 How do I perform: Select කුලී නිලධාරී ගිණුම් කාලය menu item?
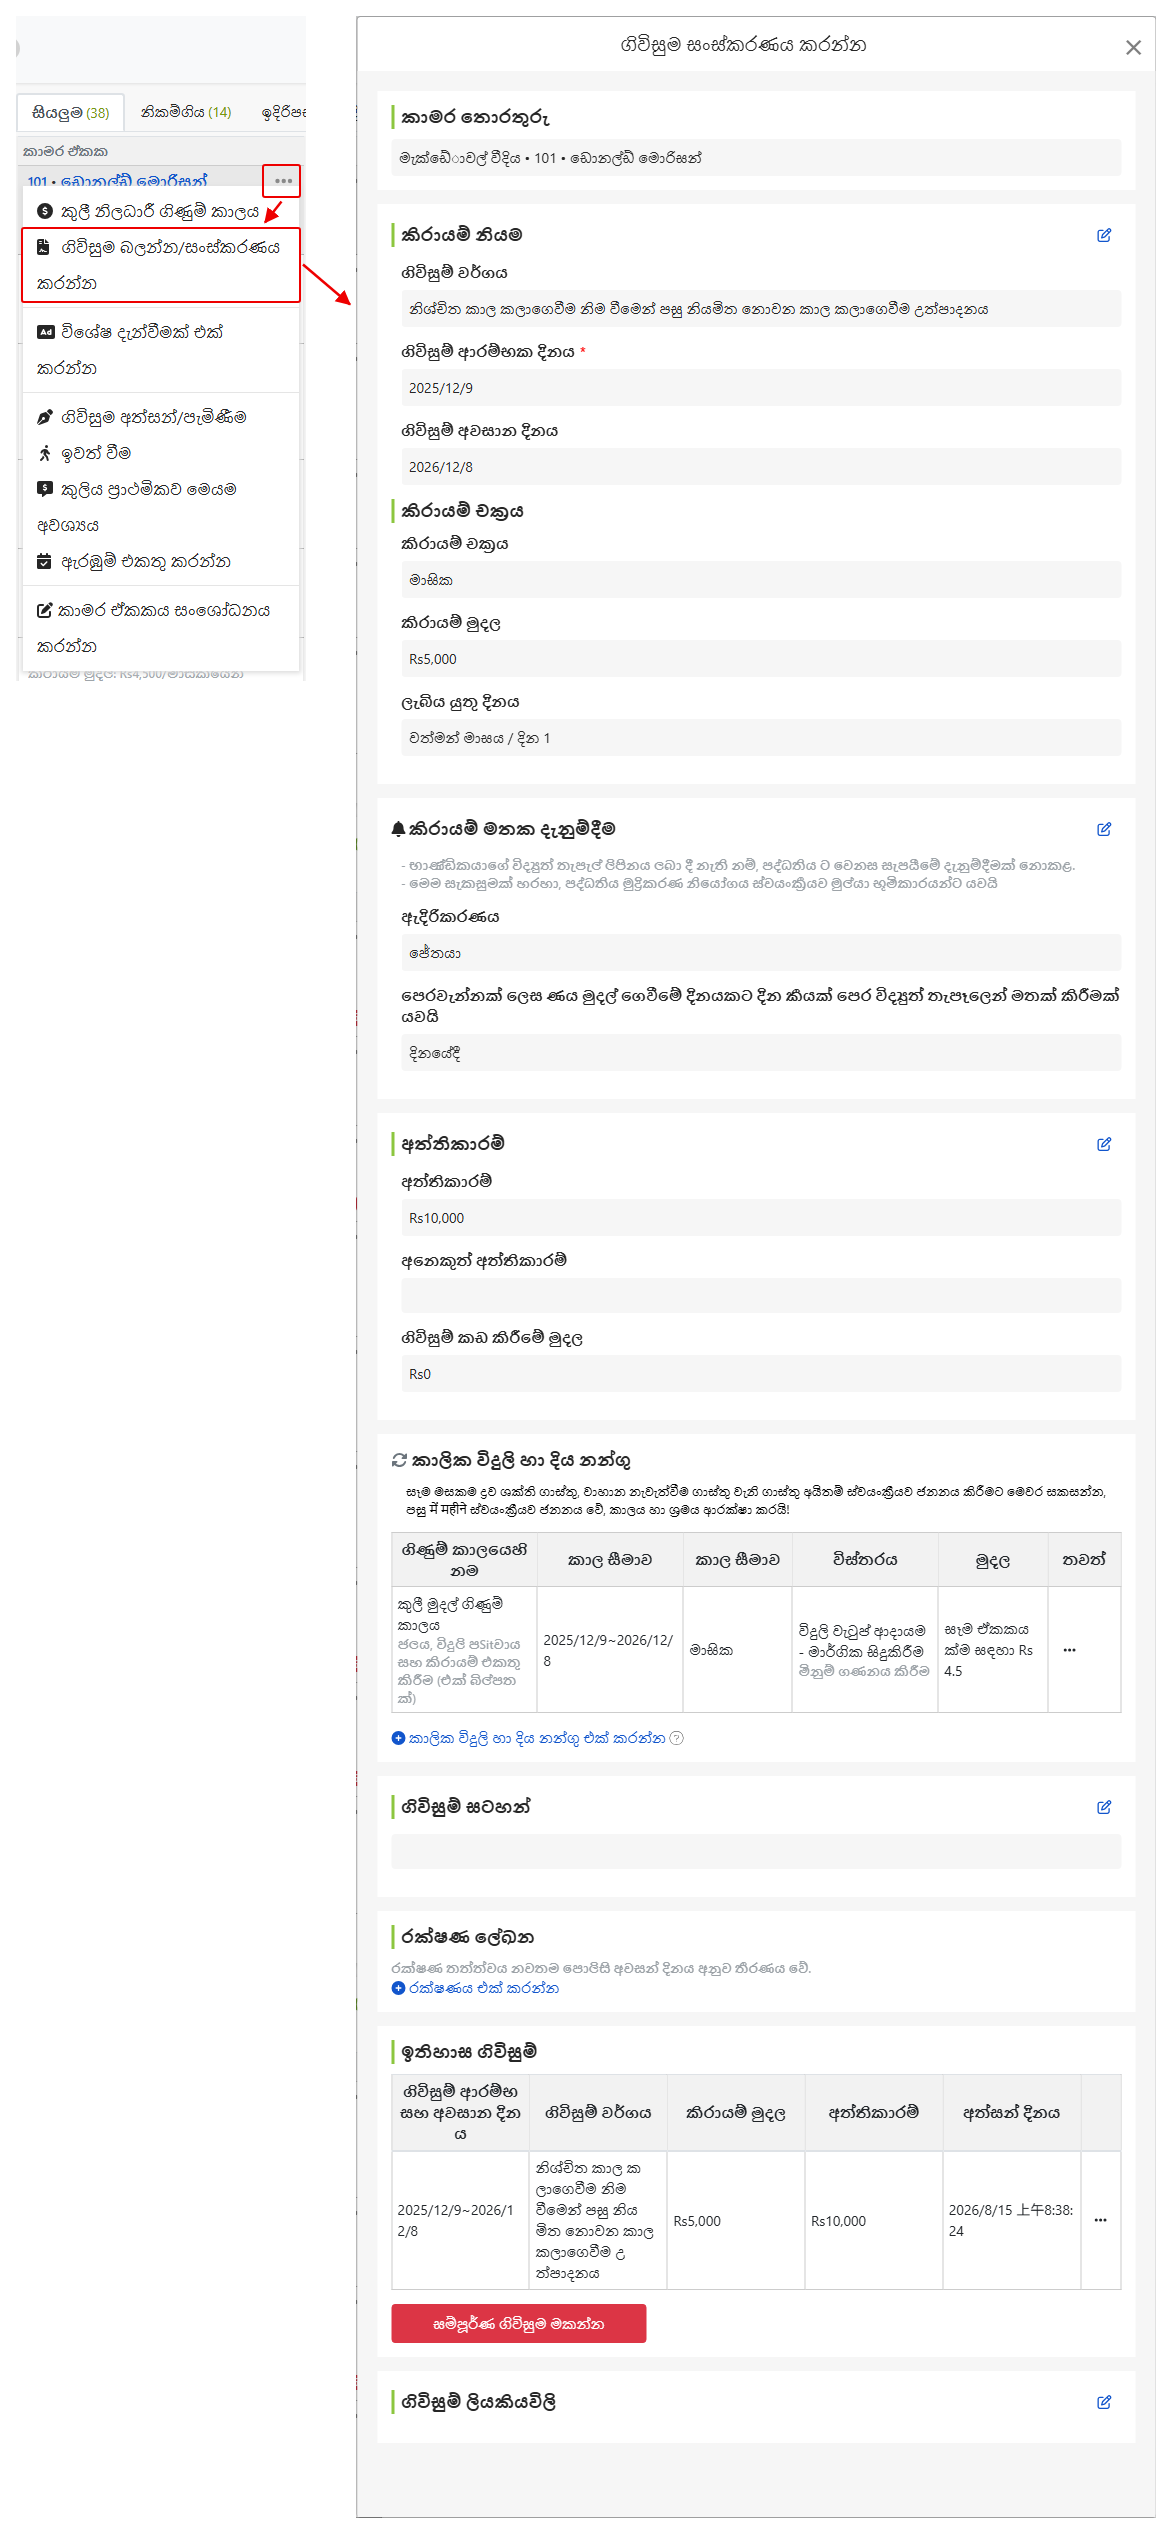point(148,211)
